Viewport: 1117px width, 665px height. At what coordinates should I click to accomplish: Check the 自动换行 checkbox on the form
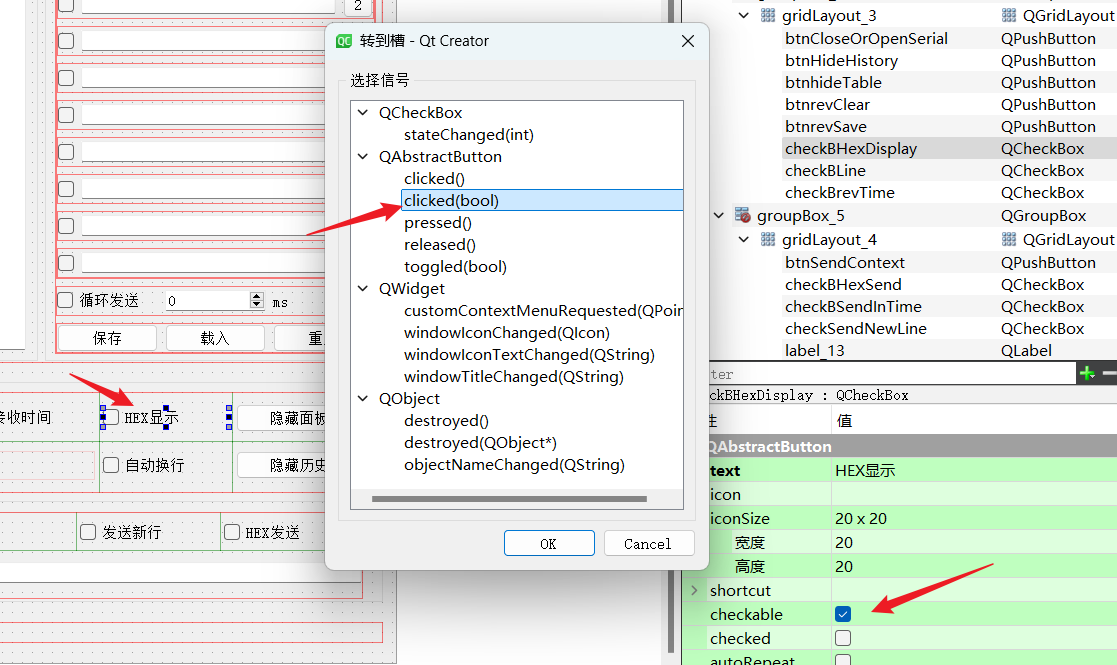pos(111,464)
